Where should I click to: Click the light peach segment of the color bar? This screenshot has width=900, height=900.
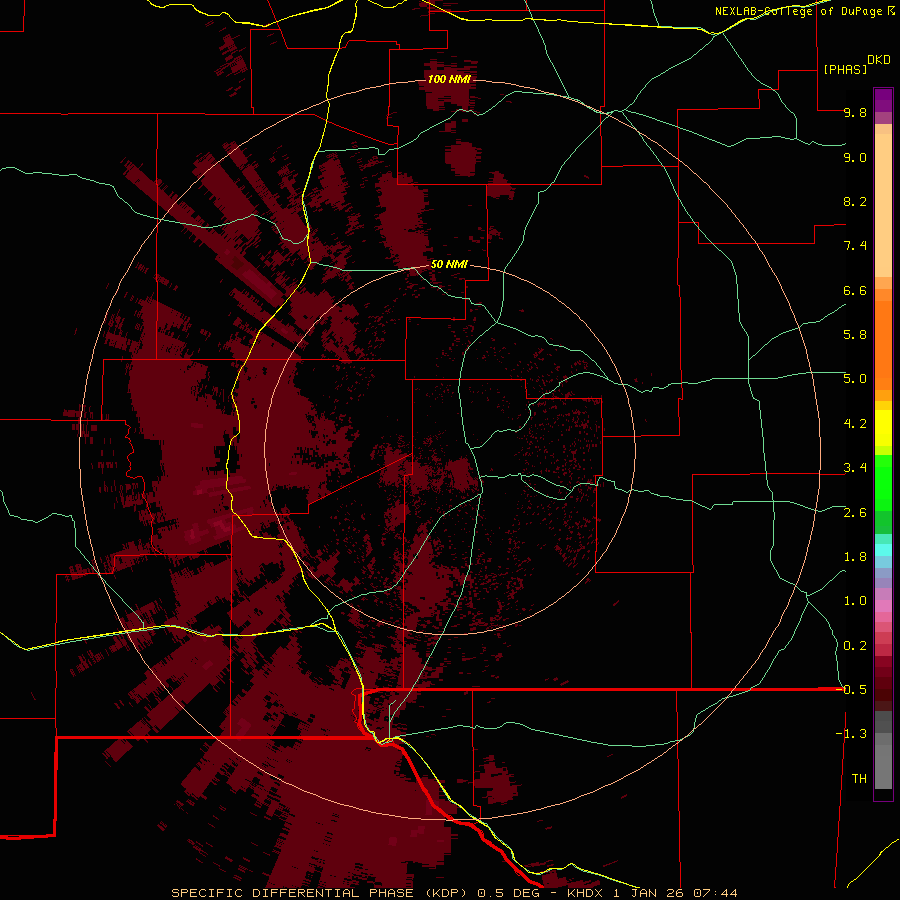tap(883, 205)
